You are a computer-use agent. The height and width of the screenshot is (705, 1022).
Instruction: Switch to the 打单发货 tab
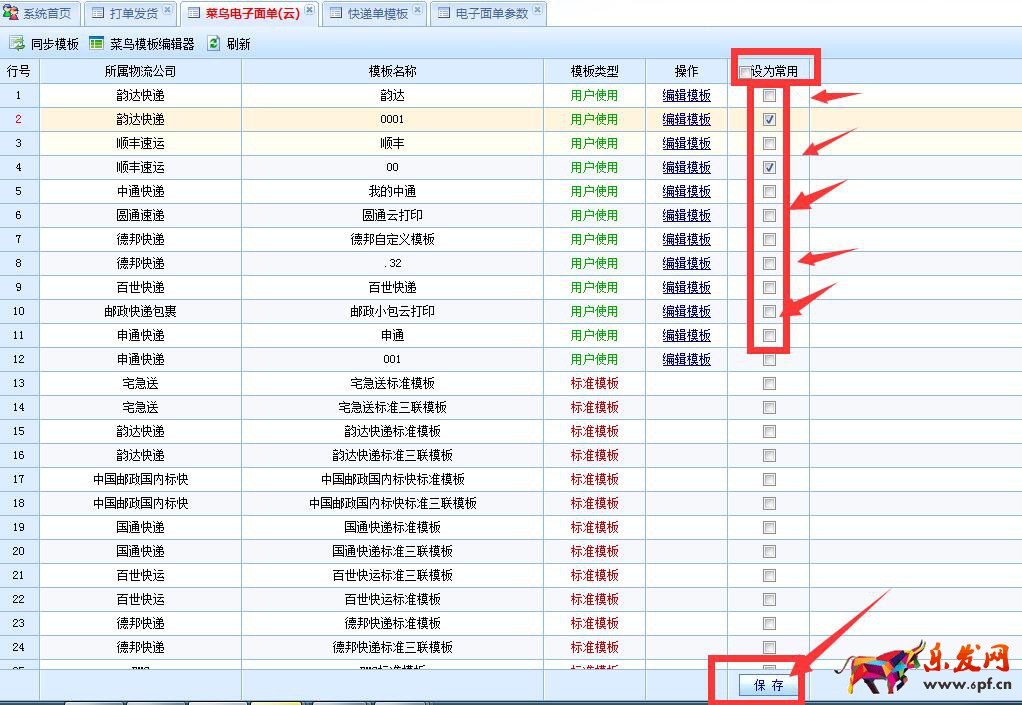133,14
